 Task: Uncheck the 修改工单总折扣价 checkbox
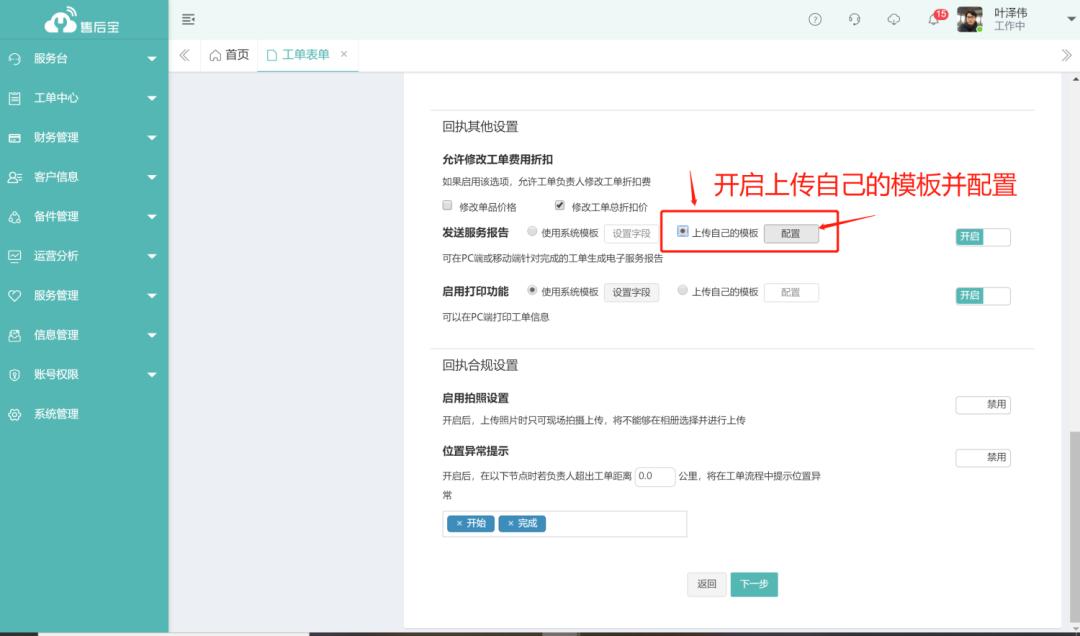[x=560, y=206]
